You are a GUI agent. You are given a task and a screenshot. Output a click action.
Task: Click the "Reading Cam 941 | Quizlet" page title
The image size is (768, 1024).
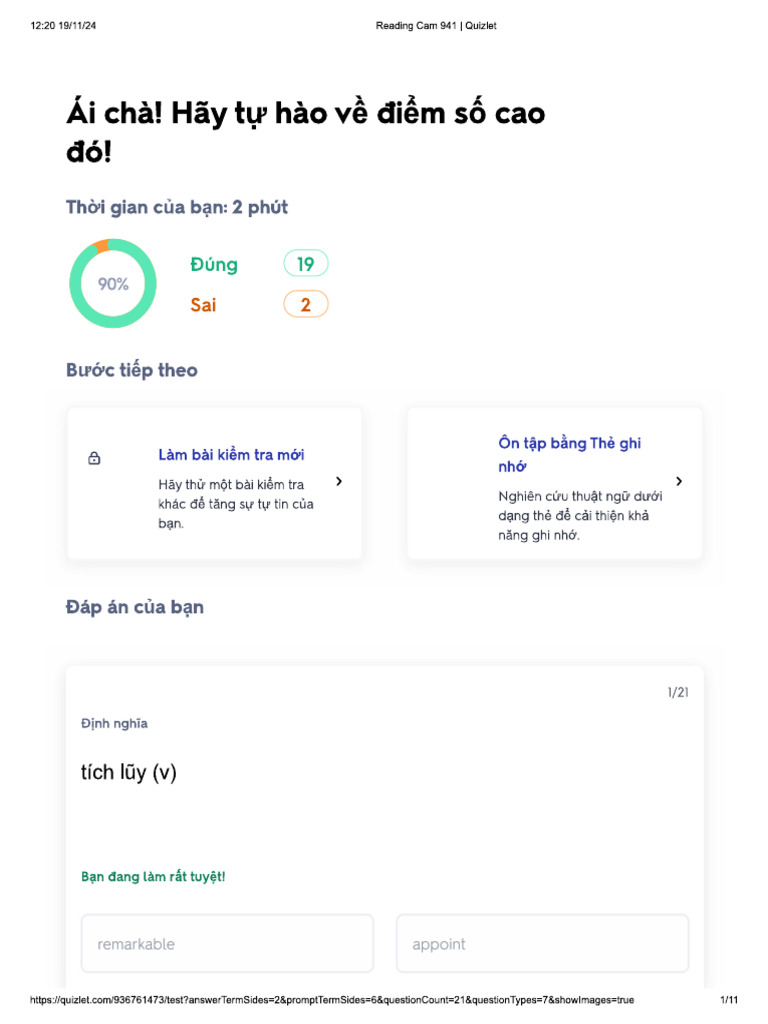tap(436, 26)
